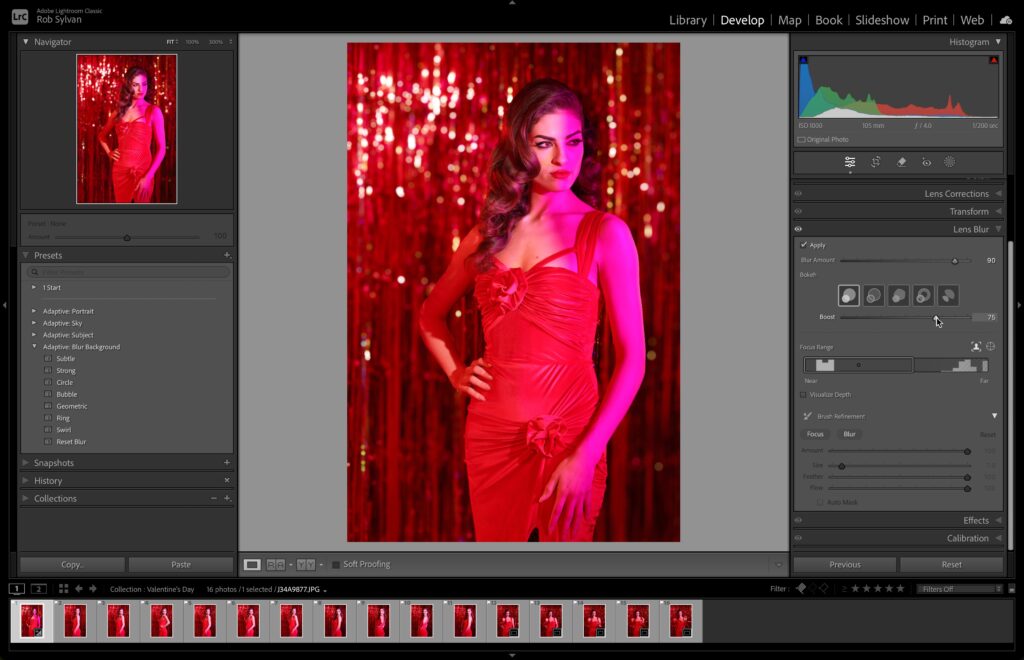Open the Filters Off dropdown
This screenshot has width=1024, height=660.
[x=959, y=589]
